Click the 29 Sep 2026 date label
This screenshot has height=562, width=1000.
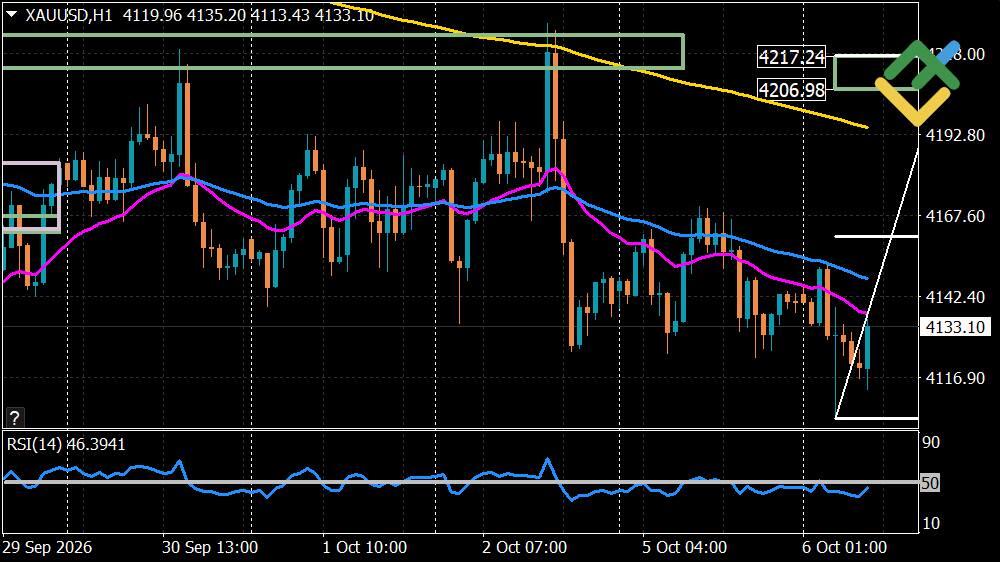(47, 547)
